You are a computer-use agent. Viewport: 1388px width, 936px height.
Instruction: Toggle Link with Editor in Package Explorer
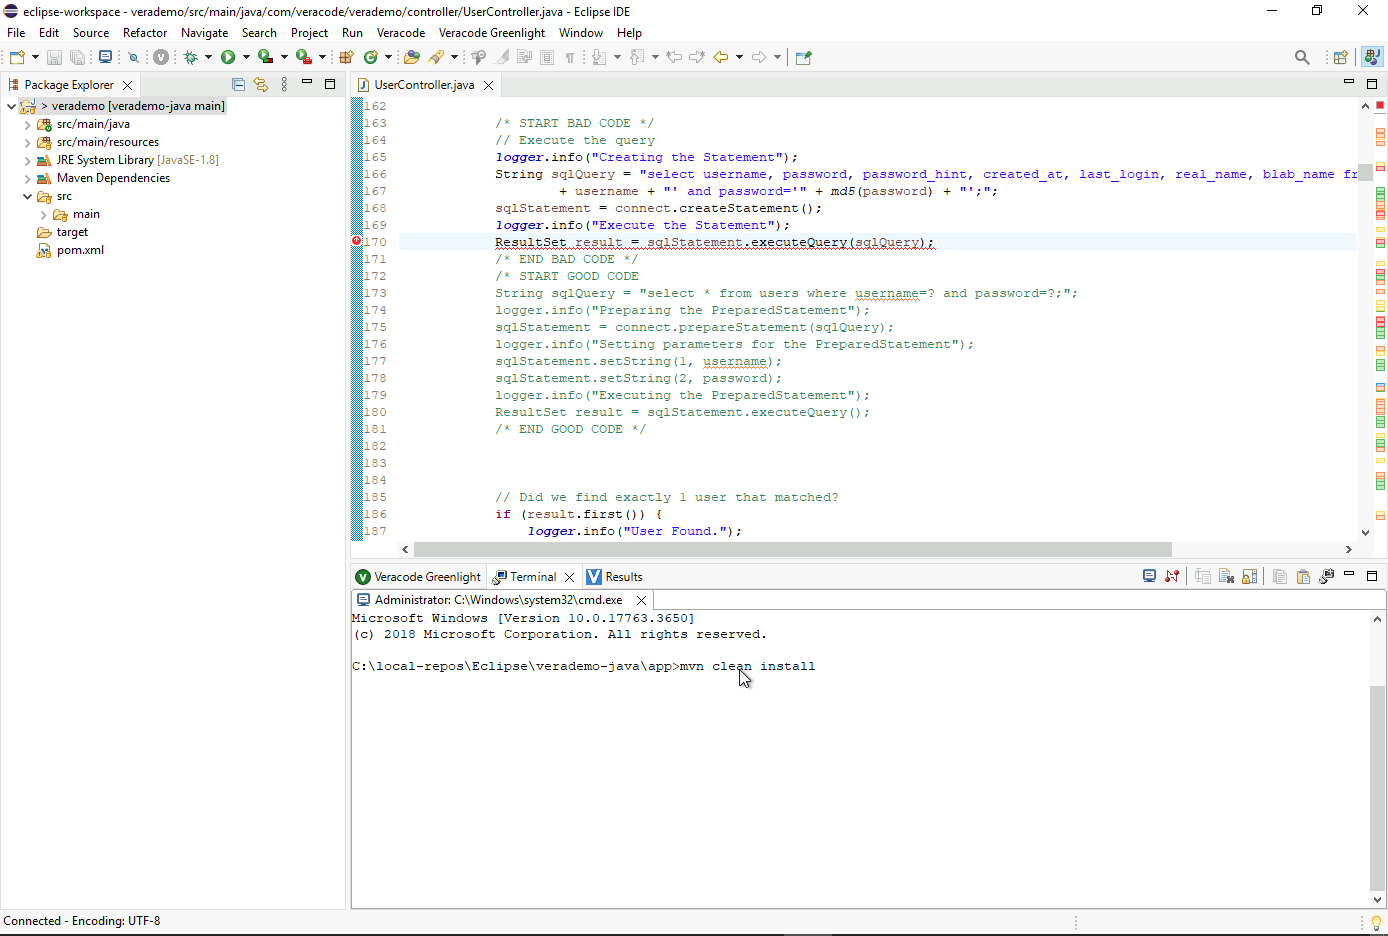(x=261, y=85)
